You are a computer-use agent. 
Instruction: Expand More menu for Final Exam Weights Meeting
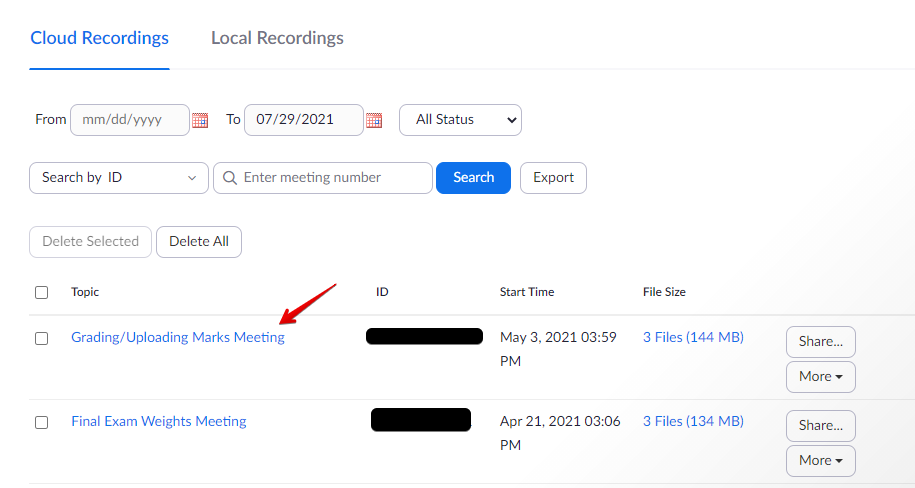820,460
